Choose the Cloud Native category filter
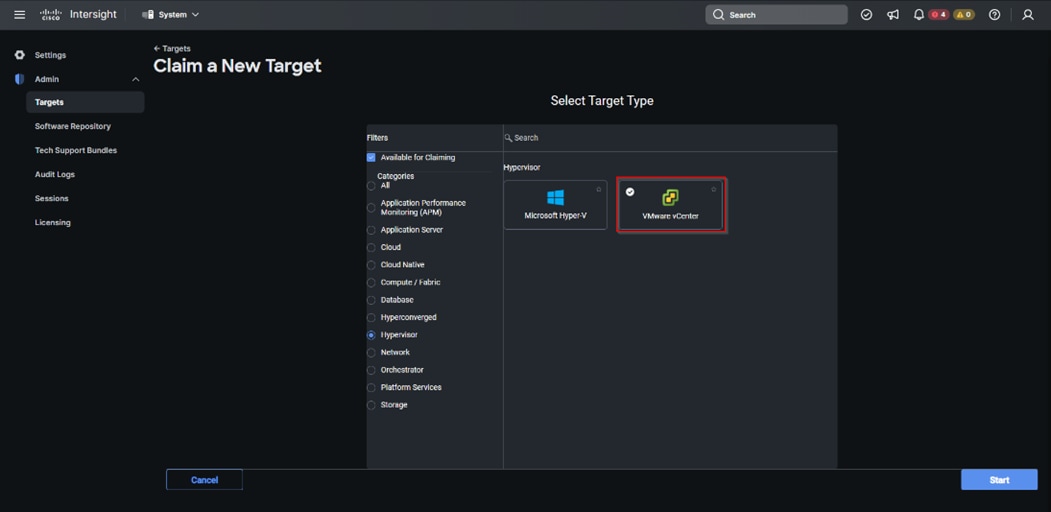The height and width of the screenshot is (512, 1051). point(371,265)
